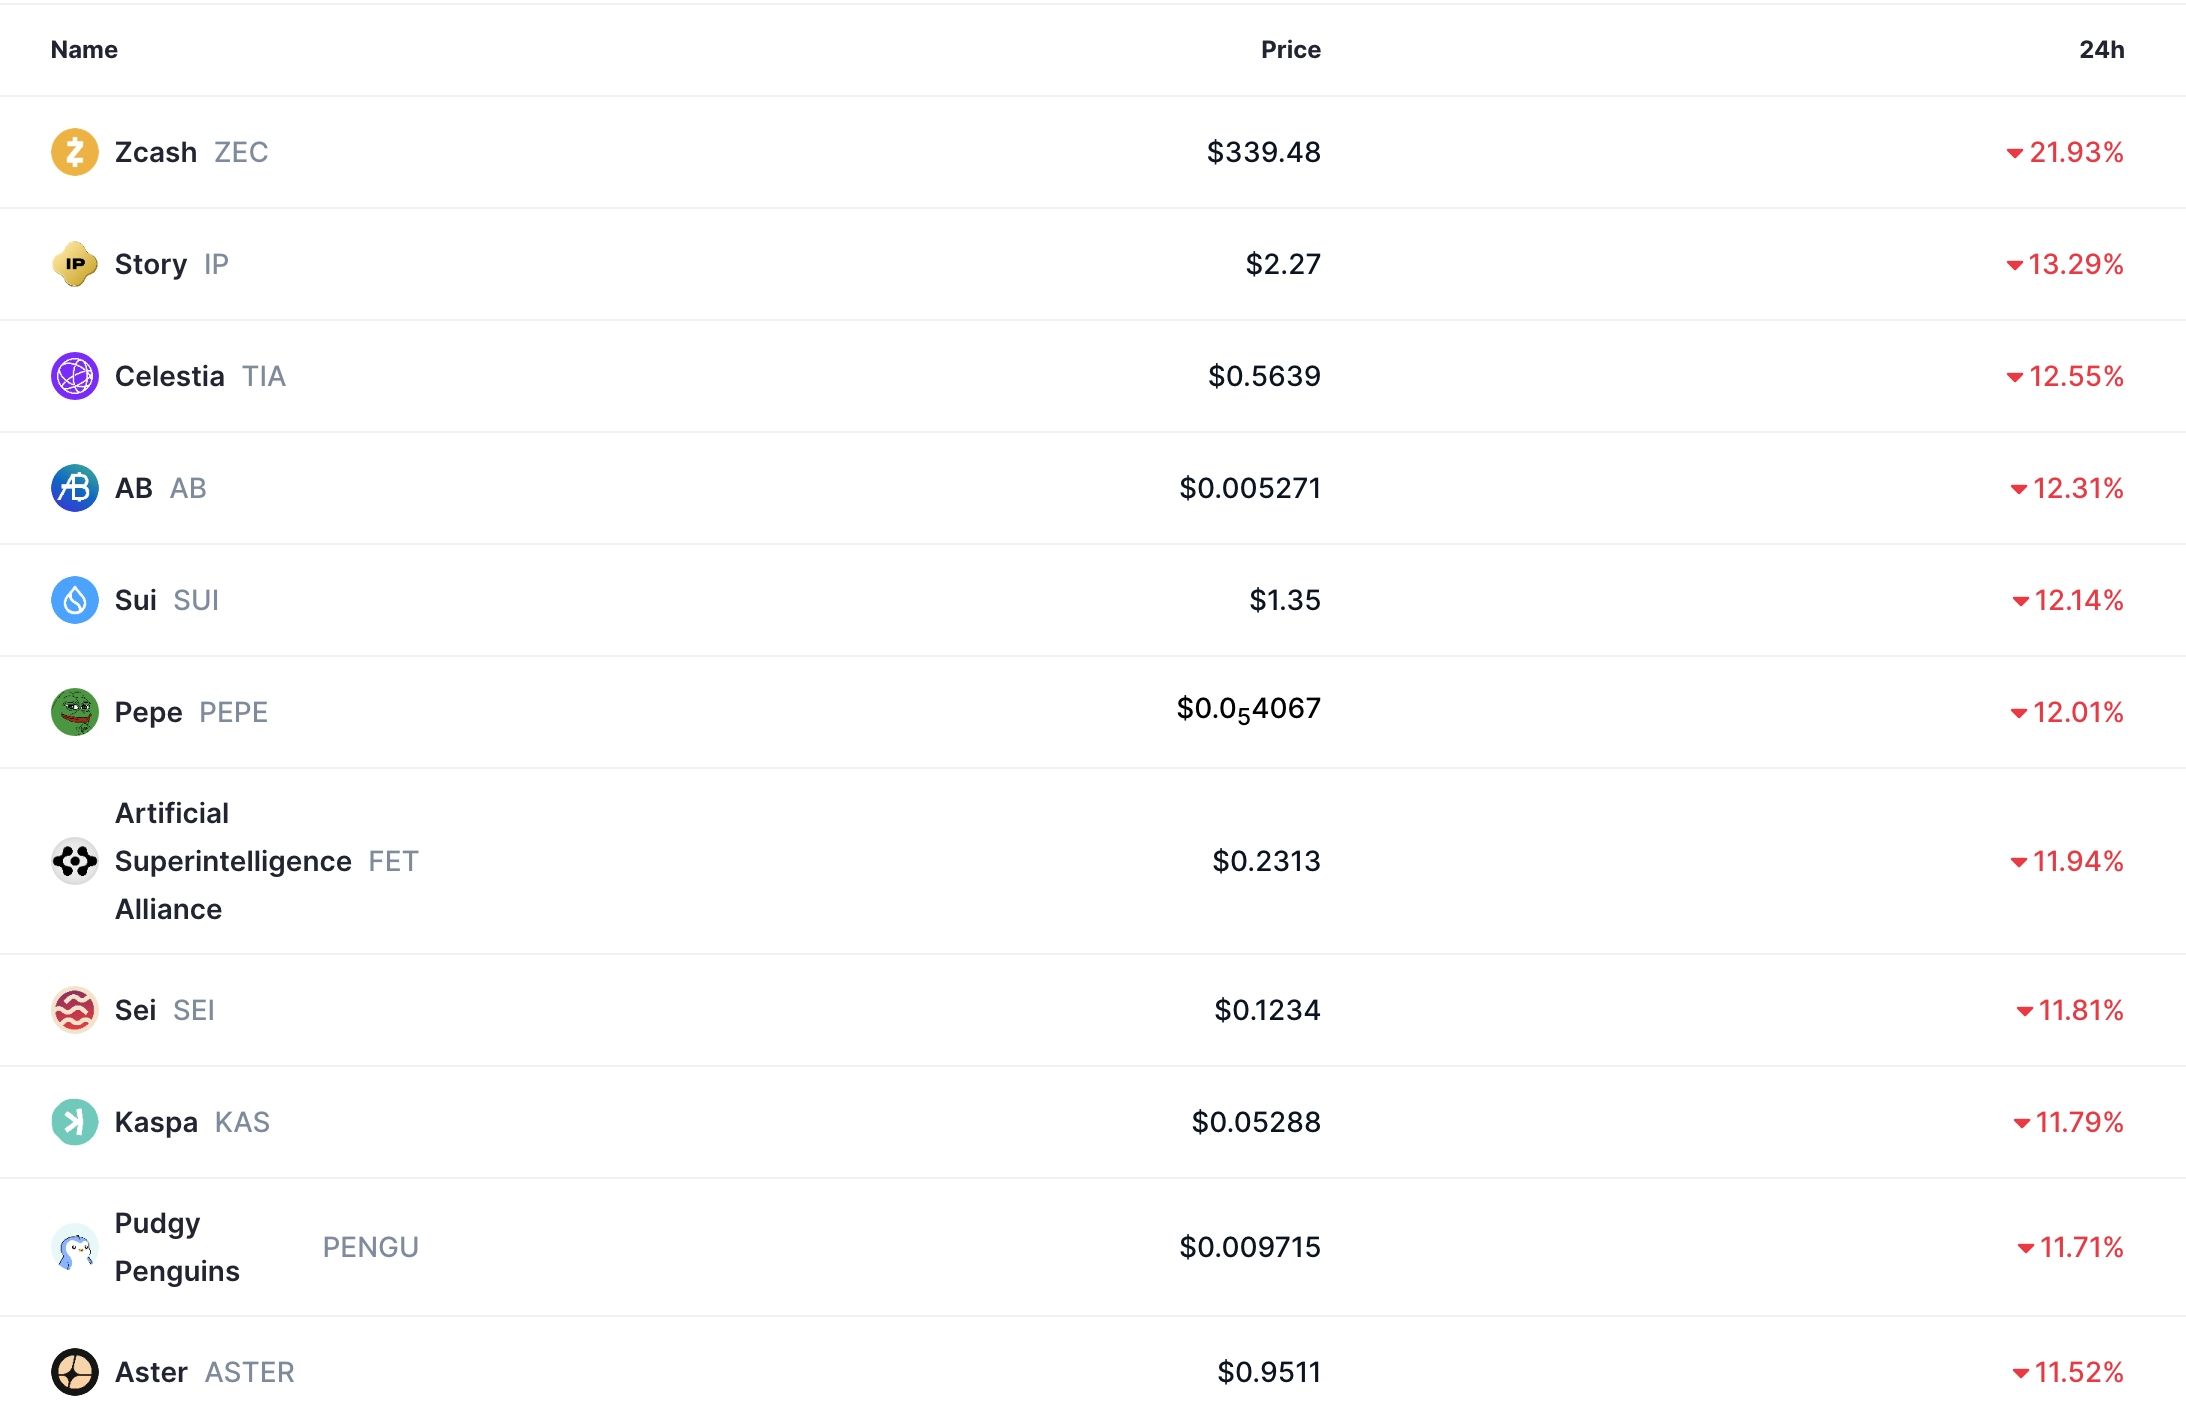This screenshot has height=1421, width=2186.
Task: Click the ASTER ticker symbol text
Action: tap(249, 1372)
